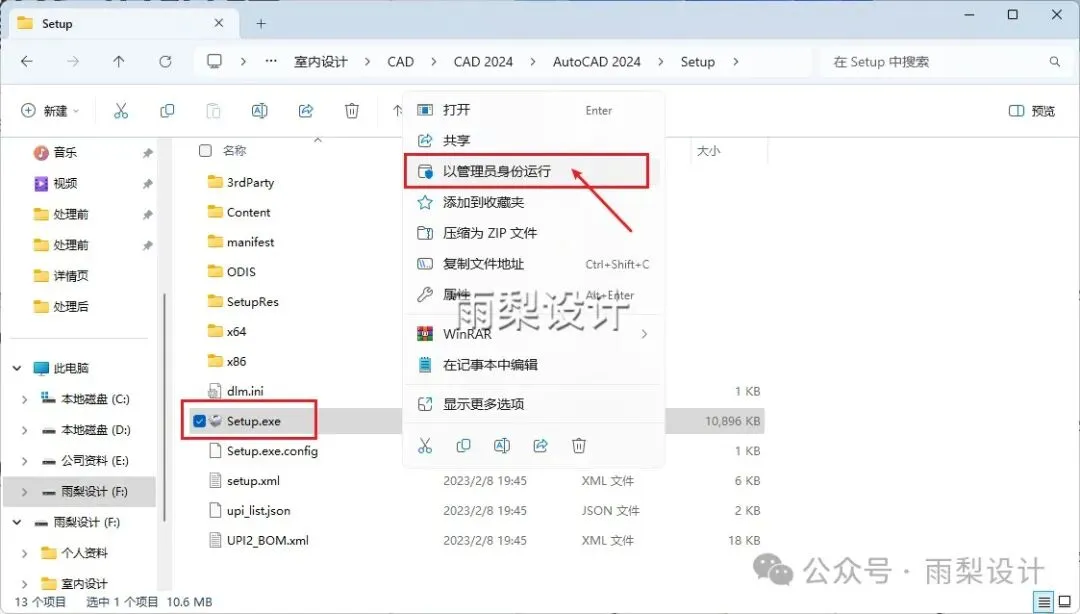The image size is (1080, 614).
Task: Click the search magnifier icon
Action: tap(1055, 62)
